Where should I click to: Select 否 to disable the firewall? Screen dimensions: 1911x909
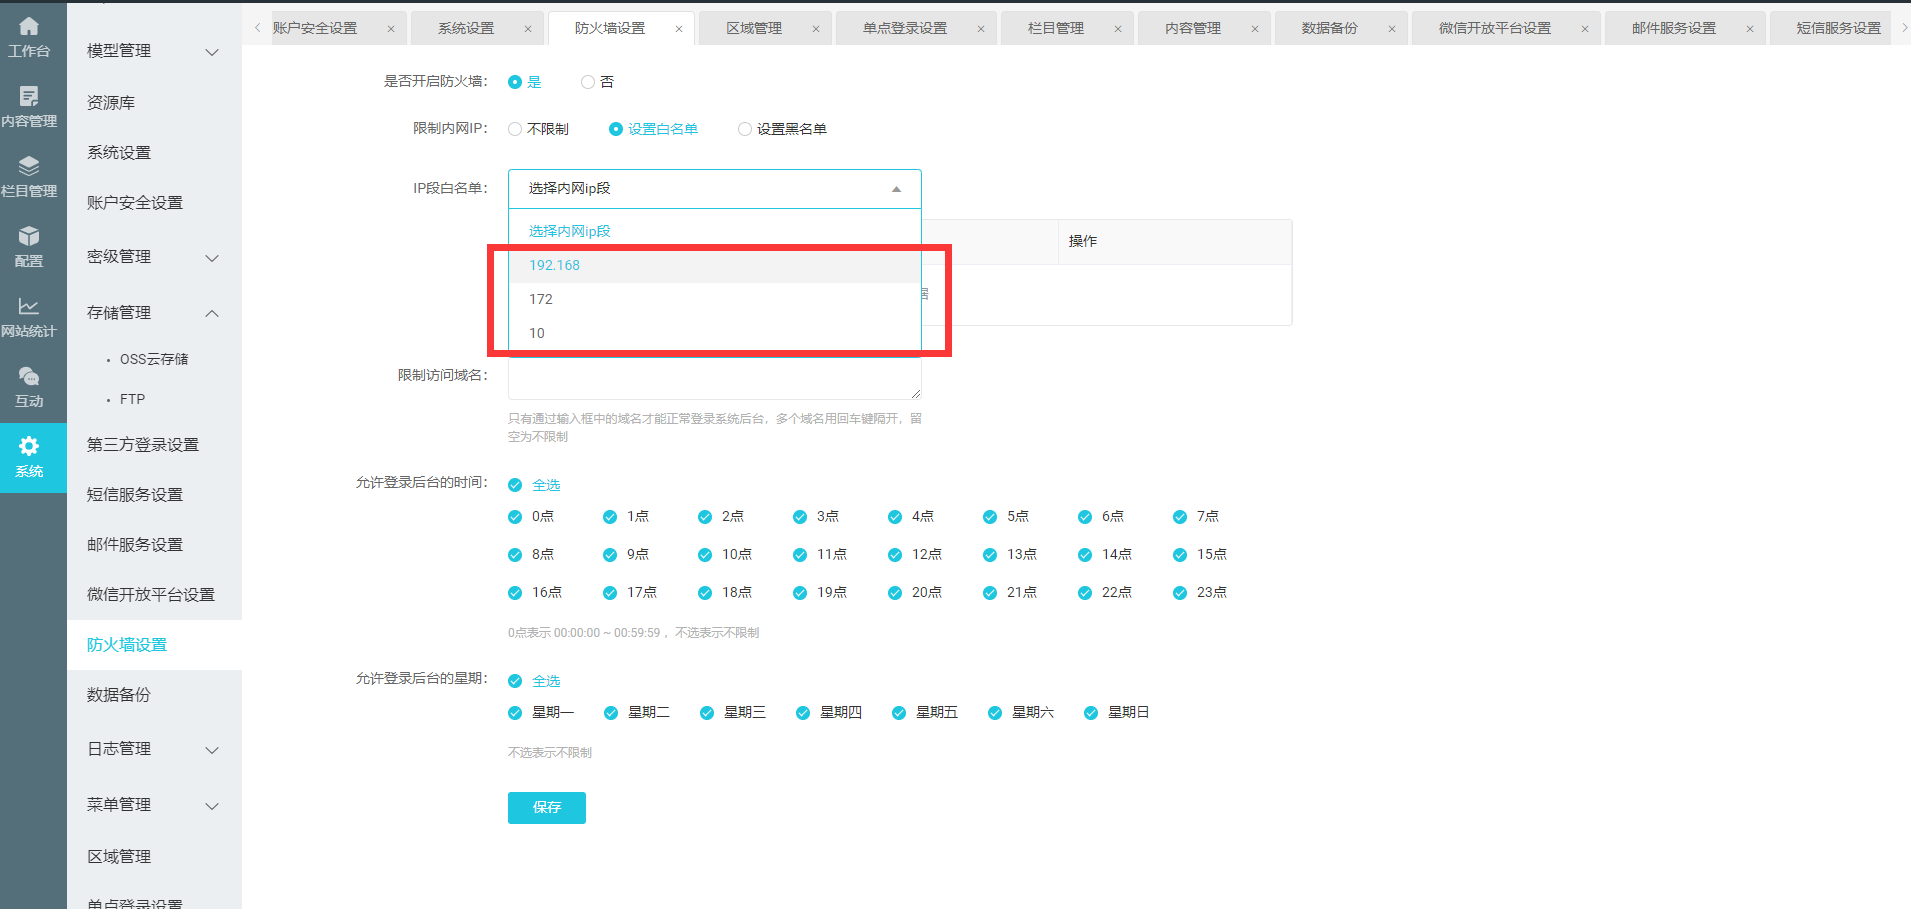pos(588,82)
